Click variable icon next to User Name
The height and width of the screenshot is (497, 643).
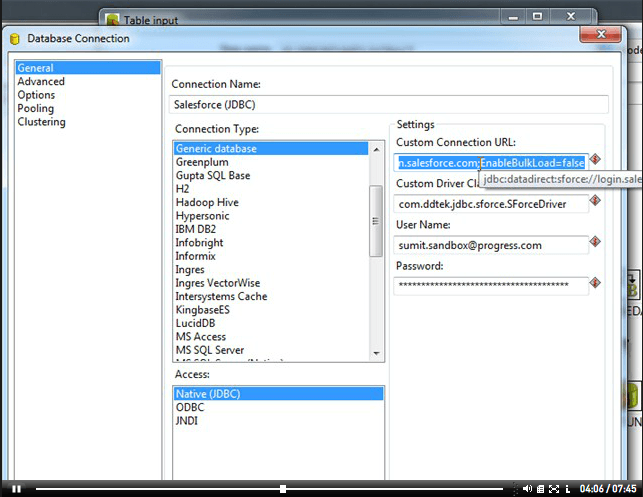(x=595, y=243)
